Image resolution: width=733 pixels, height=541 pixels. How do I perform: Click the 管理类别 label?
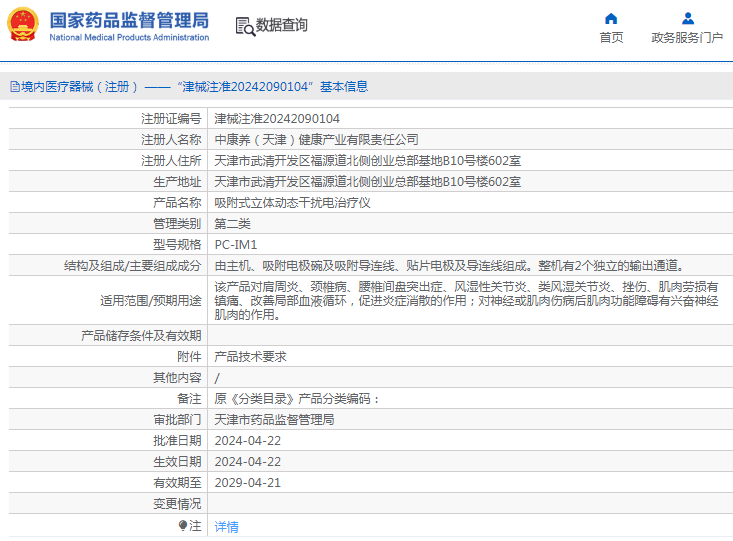[177, 224]
